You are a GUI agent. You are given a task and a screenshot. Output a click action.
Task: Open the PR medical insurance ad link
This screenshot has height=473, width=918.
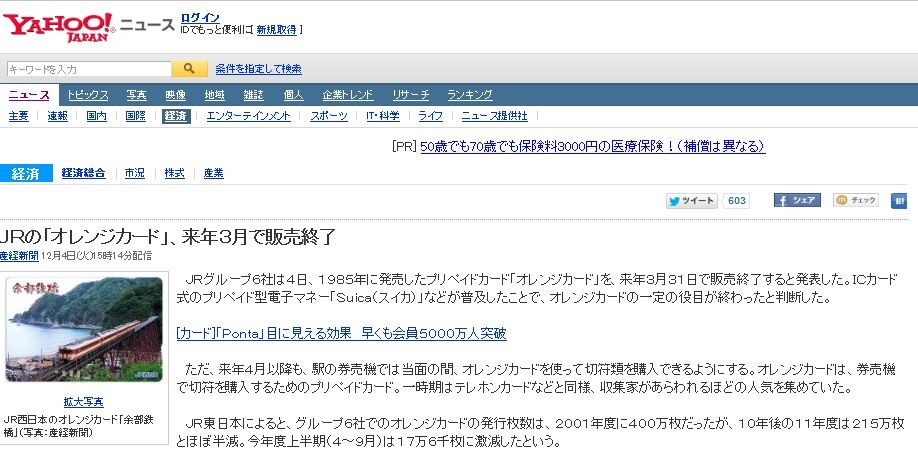592,146
